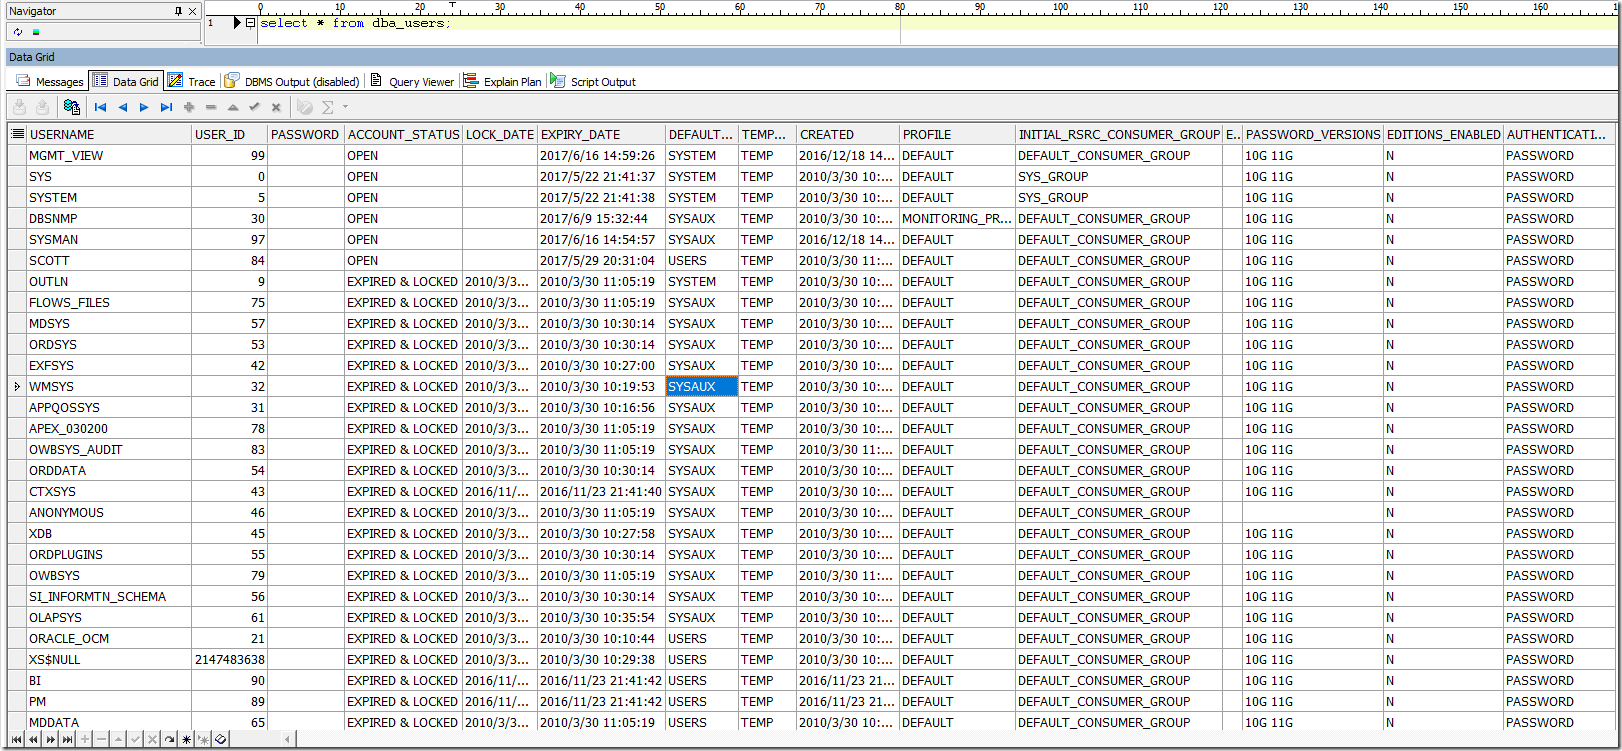This screenshot has height=751, width=1622.
Task: Select the SCOTT username cell
Action: click(109, 260)
